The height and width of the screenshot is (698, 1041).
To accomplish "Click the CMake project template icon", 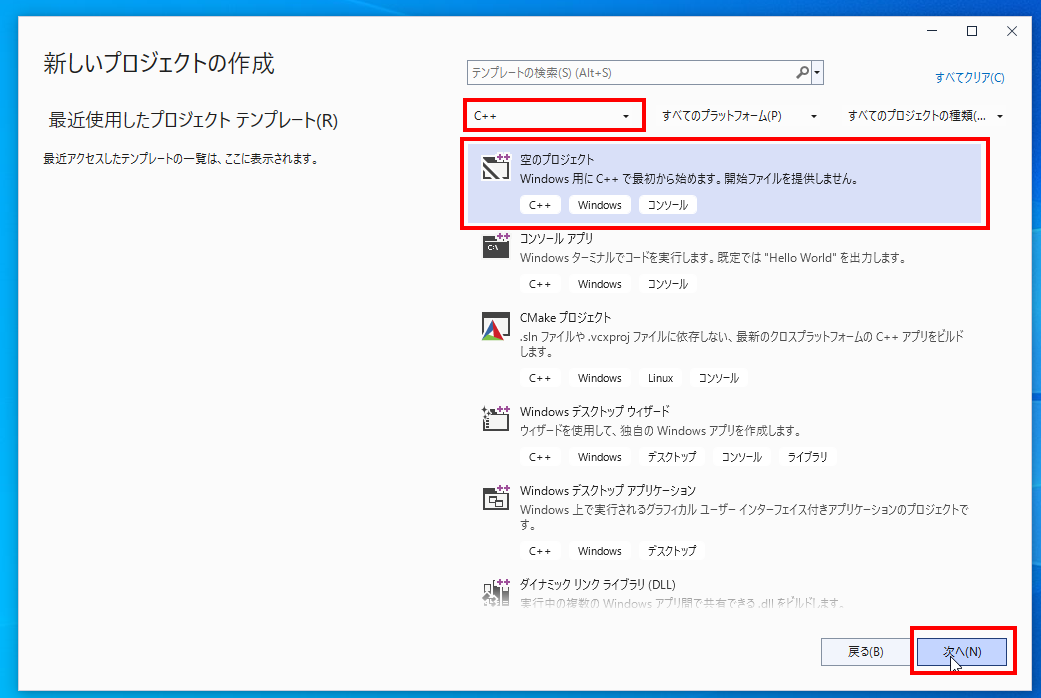I will [495, 326].
